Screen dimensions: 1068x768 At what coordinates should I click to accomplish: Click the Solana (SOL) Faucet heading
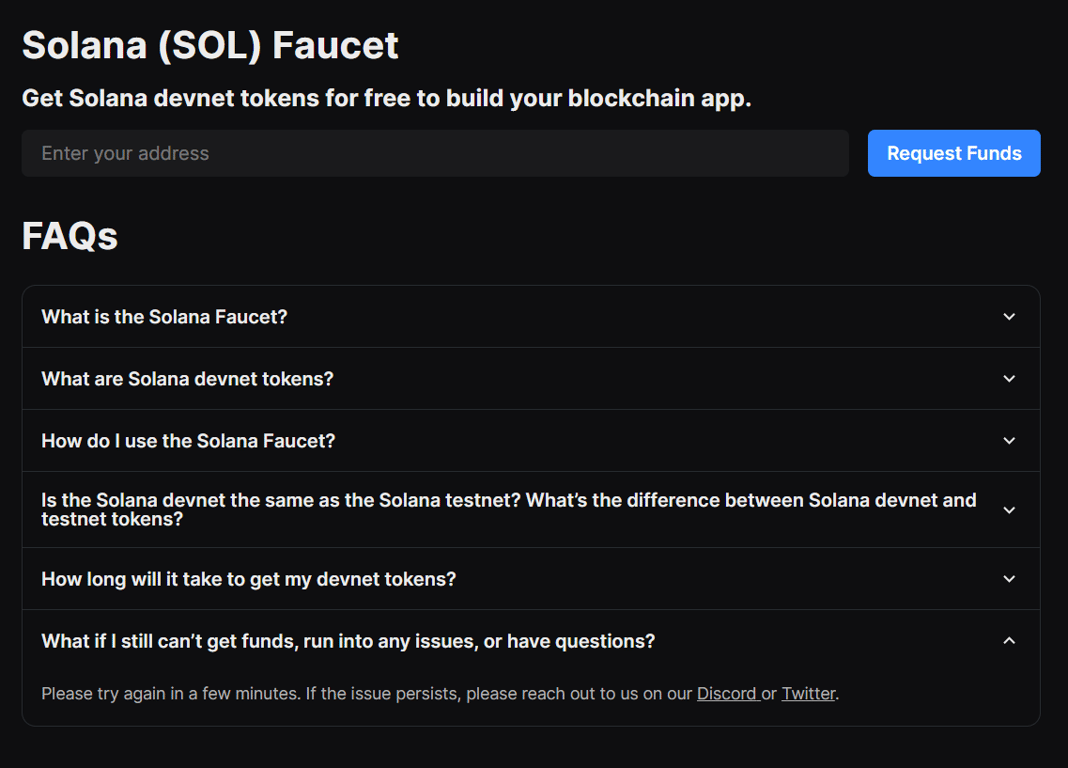209,45
